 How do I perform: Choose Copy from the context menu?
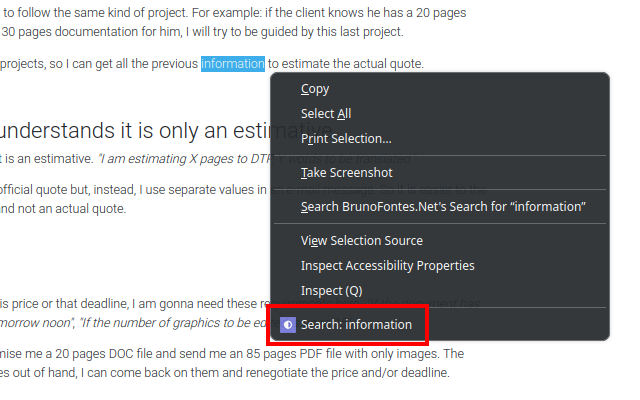[x=440, y=89]
